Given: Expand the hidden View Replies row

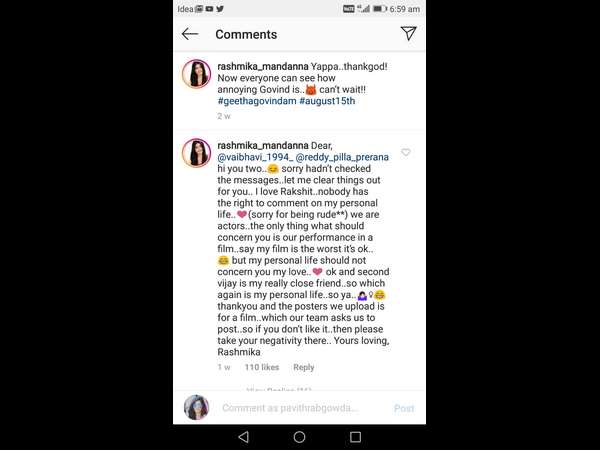Looking at the screenshot, I should click(x=279, y=390).
